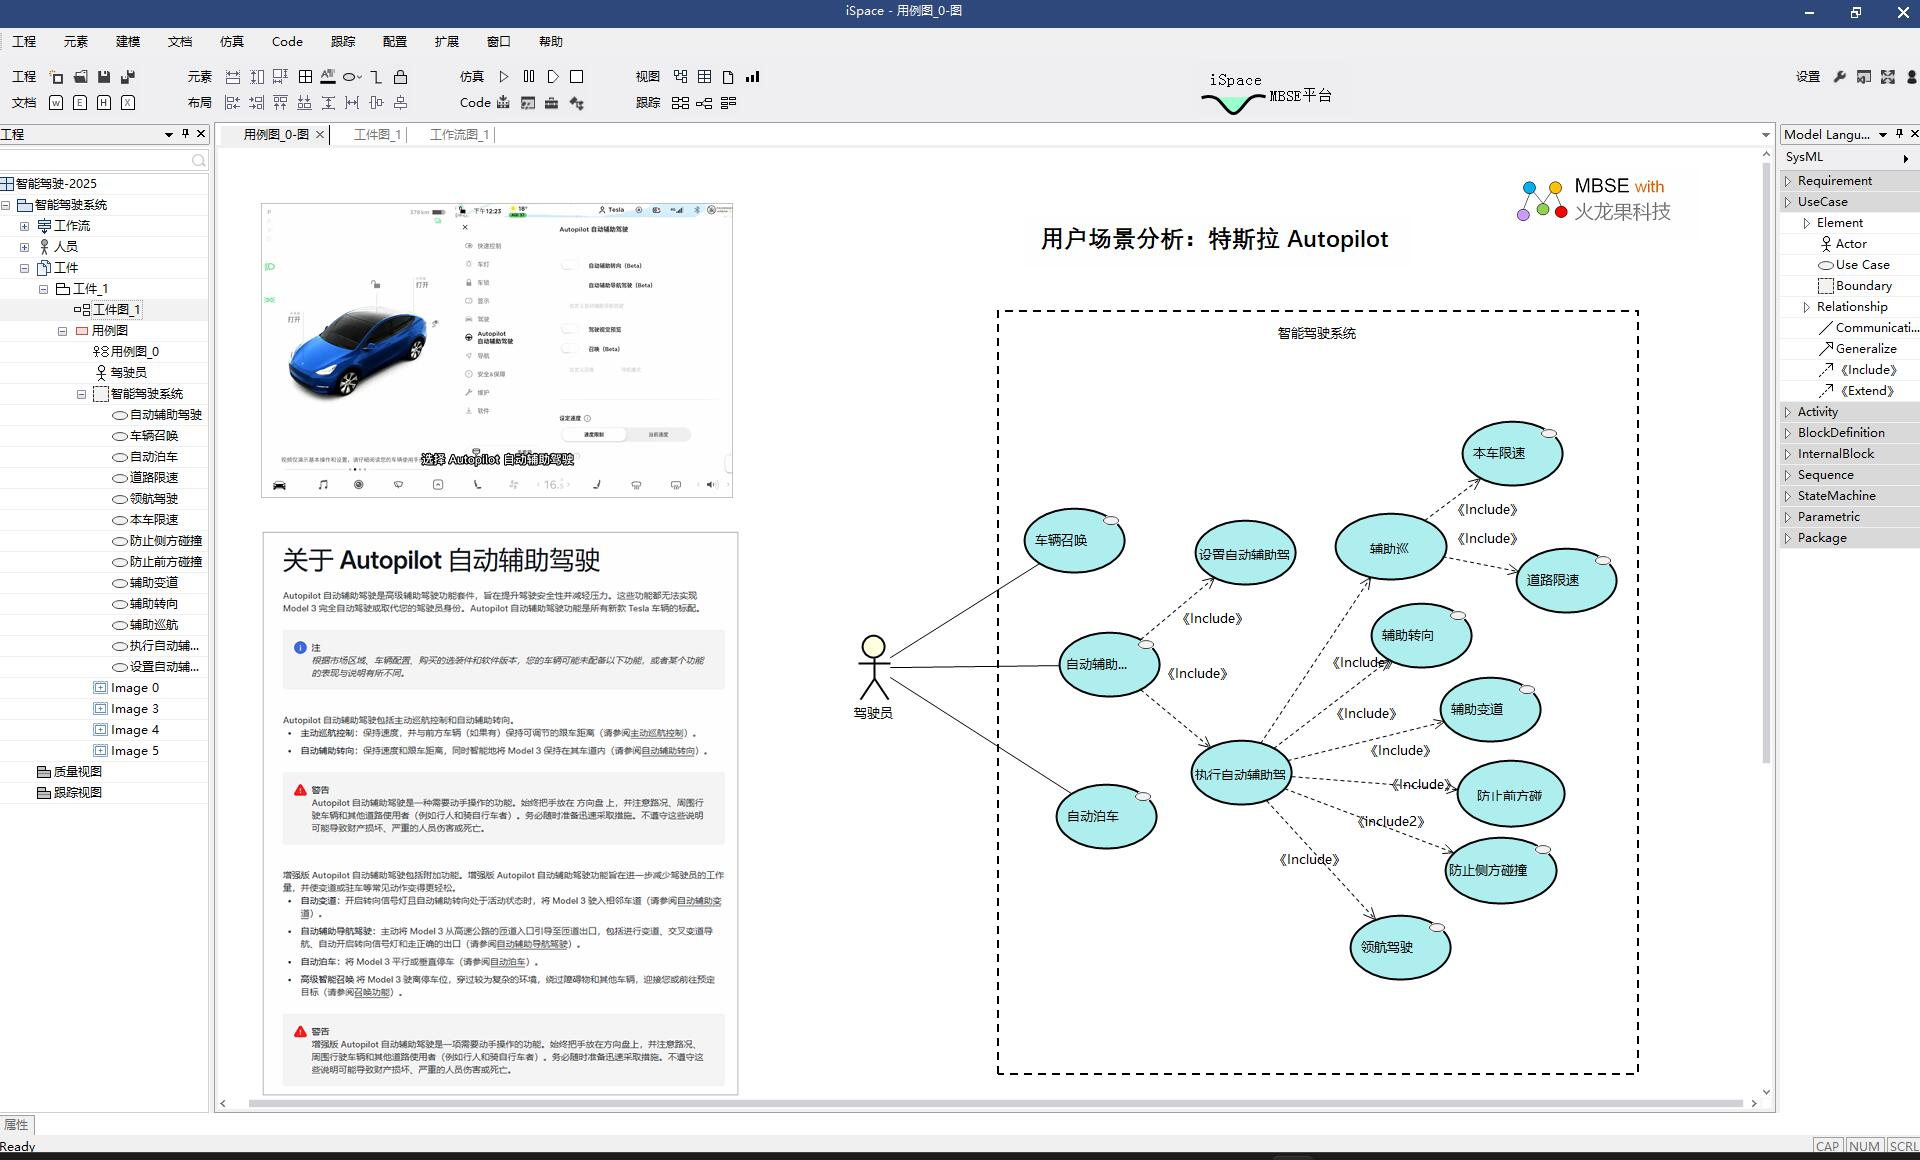Image resolution: width=1920 pixels, height=1160 pixels.
Task: Click the step simulation icon
Action: pos(553,77)
